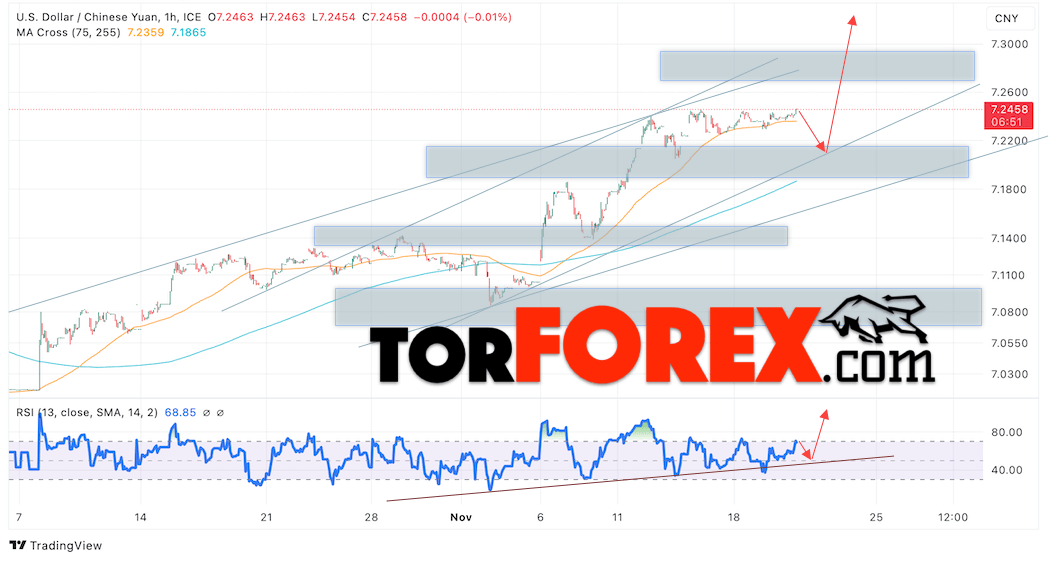
Task: Click the ∅ symbol right after 68.85
Action: coord(207,413)
